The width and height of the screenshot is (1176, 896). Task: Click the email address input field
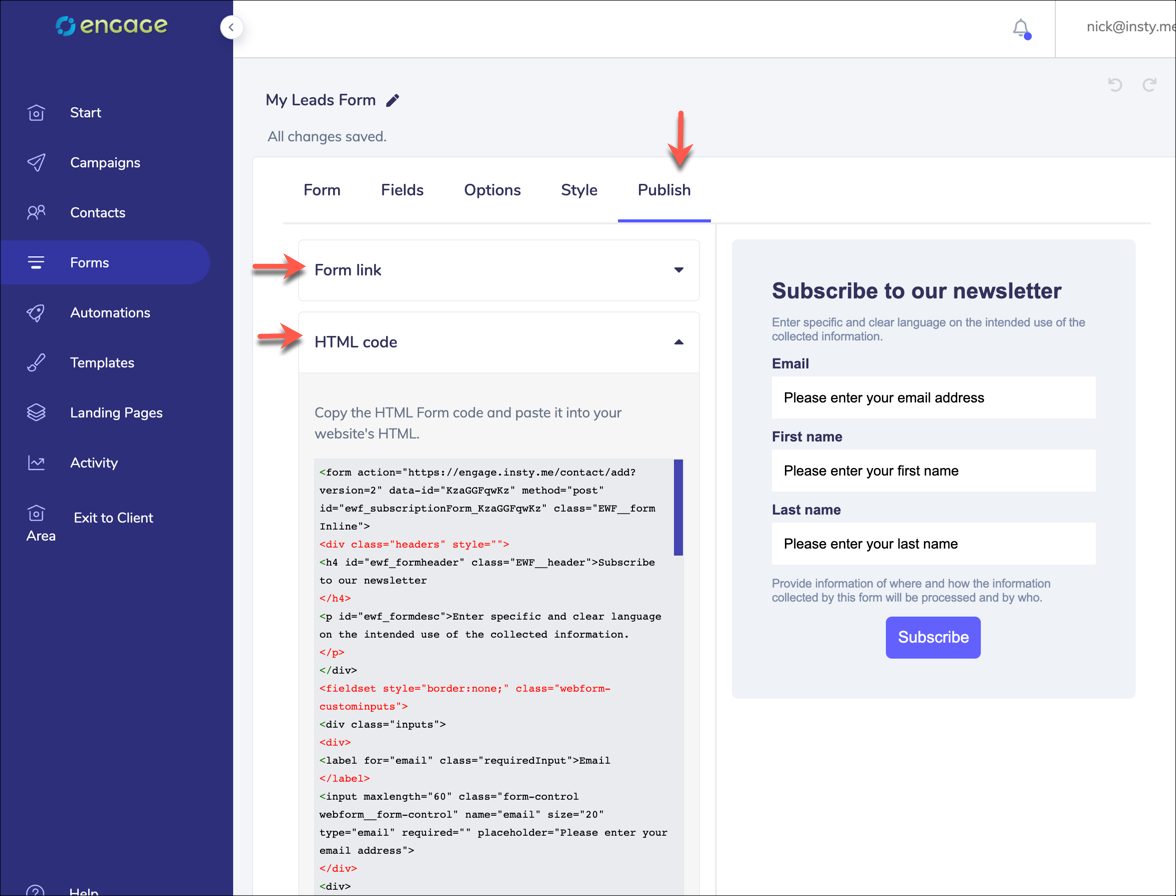(x=933, y=397)
